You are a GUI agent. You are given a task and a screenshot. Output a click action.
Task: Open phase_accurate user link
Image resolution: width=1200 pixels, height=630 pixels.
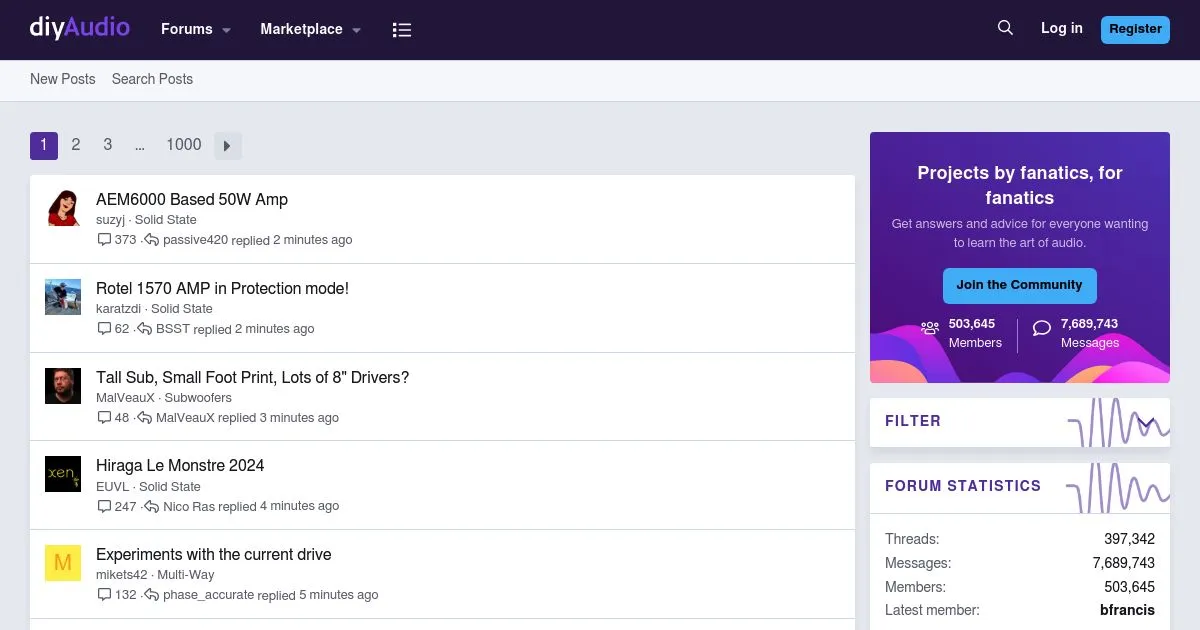click(208, 595)
